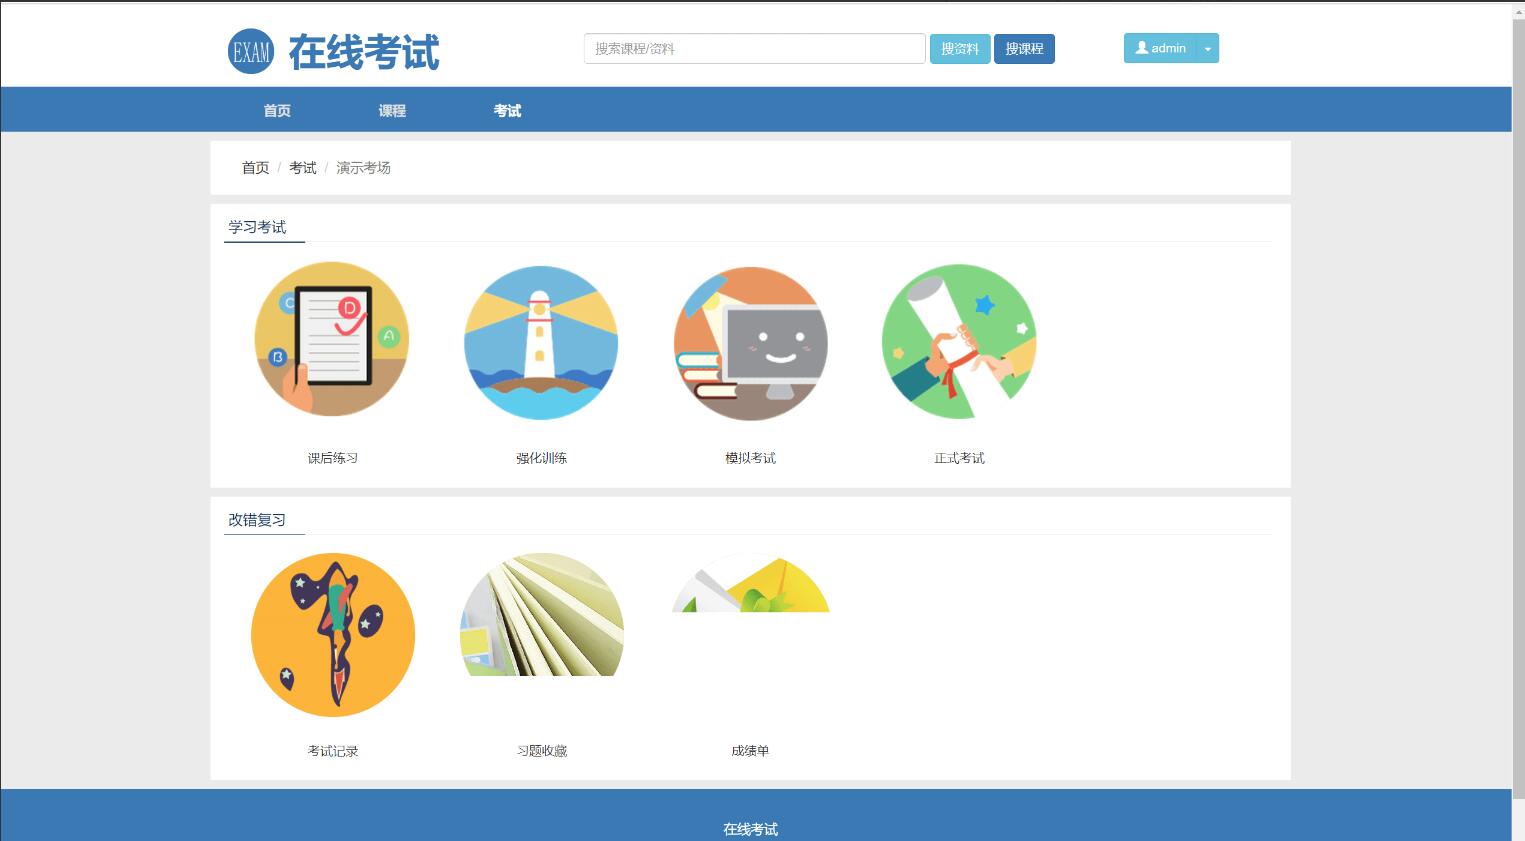Click the admin user button
The height and width of the screenshot is (841, 1525).
click(1160, 49)
